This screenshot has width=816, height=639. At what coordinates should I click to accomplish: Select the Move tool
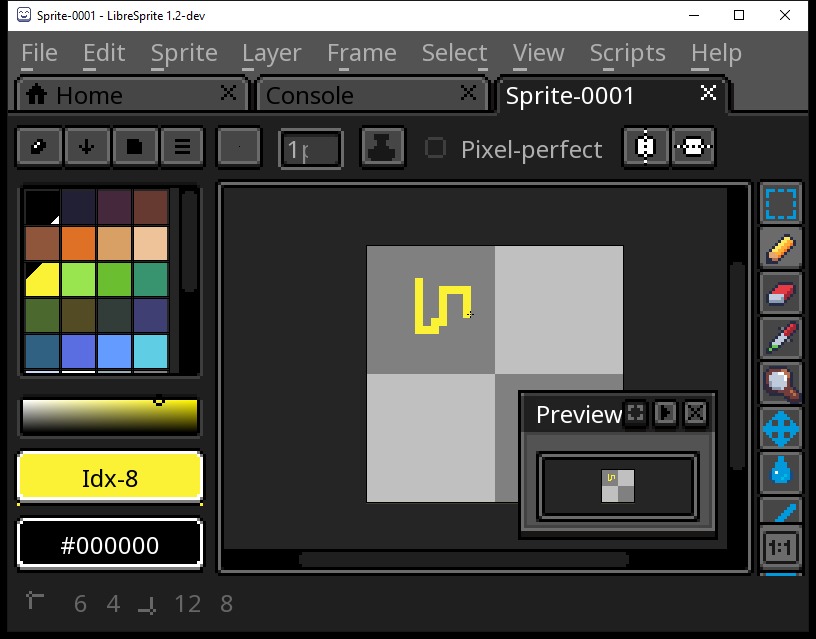[781, 428]
